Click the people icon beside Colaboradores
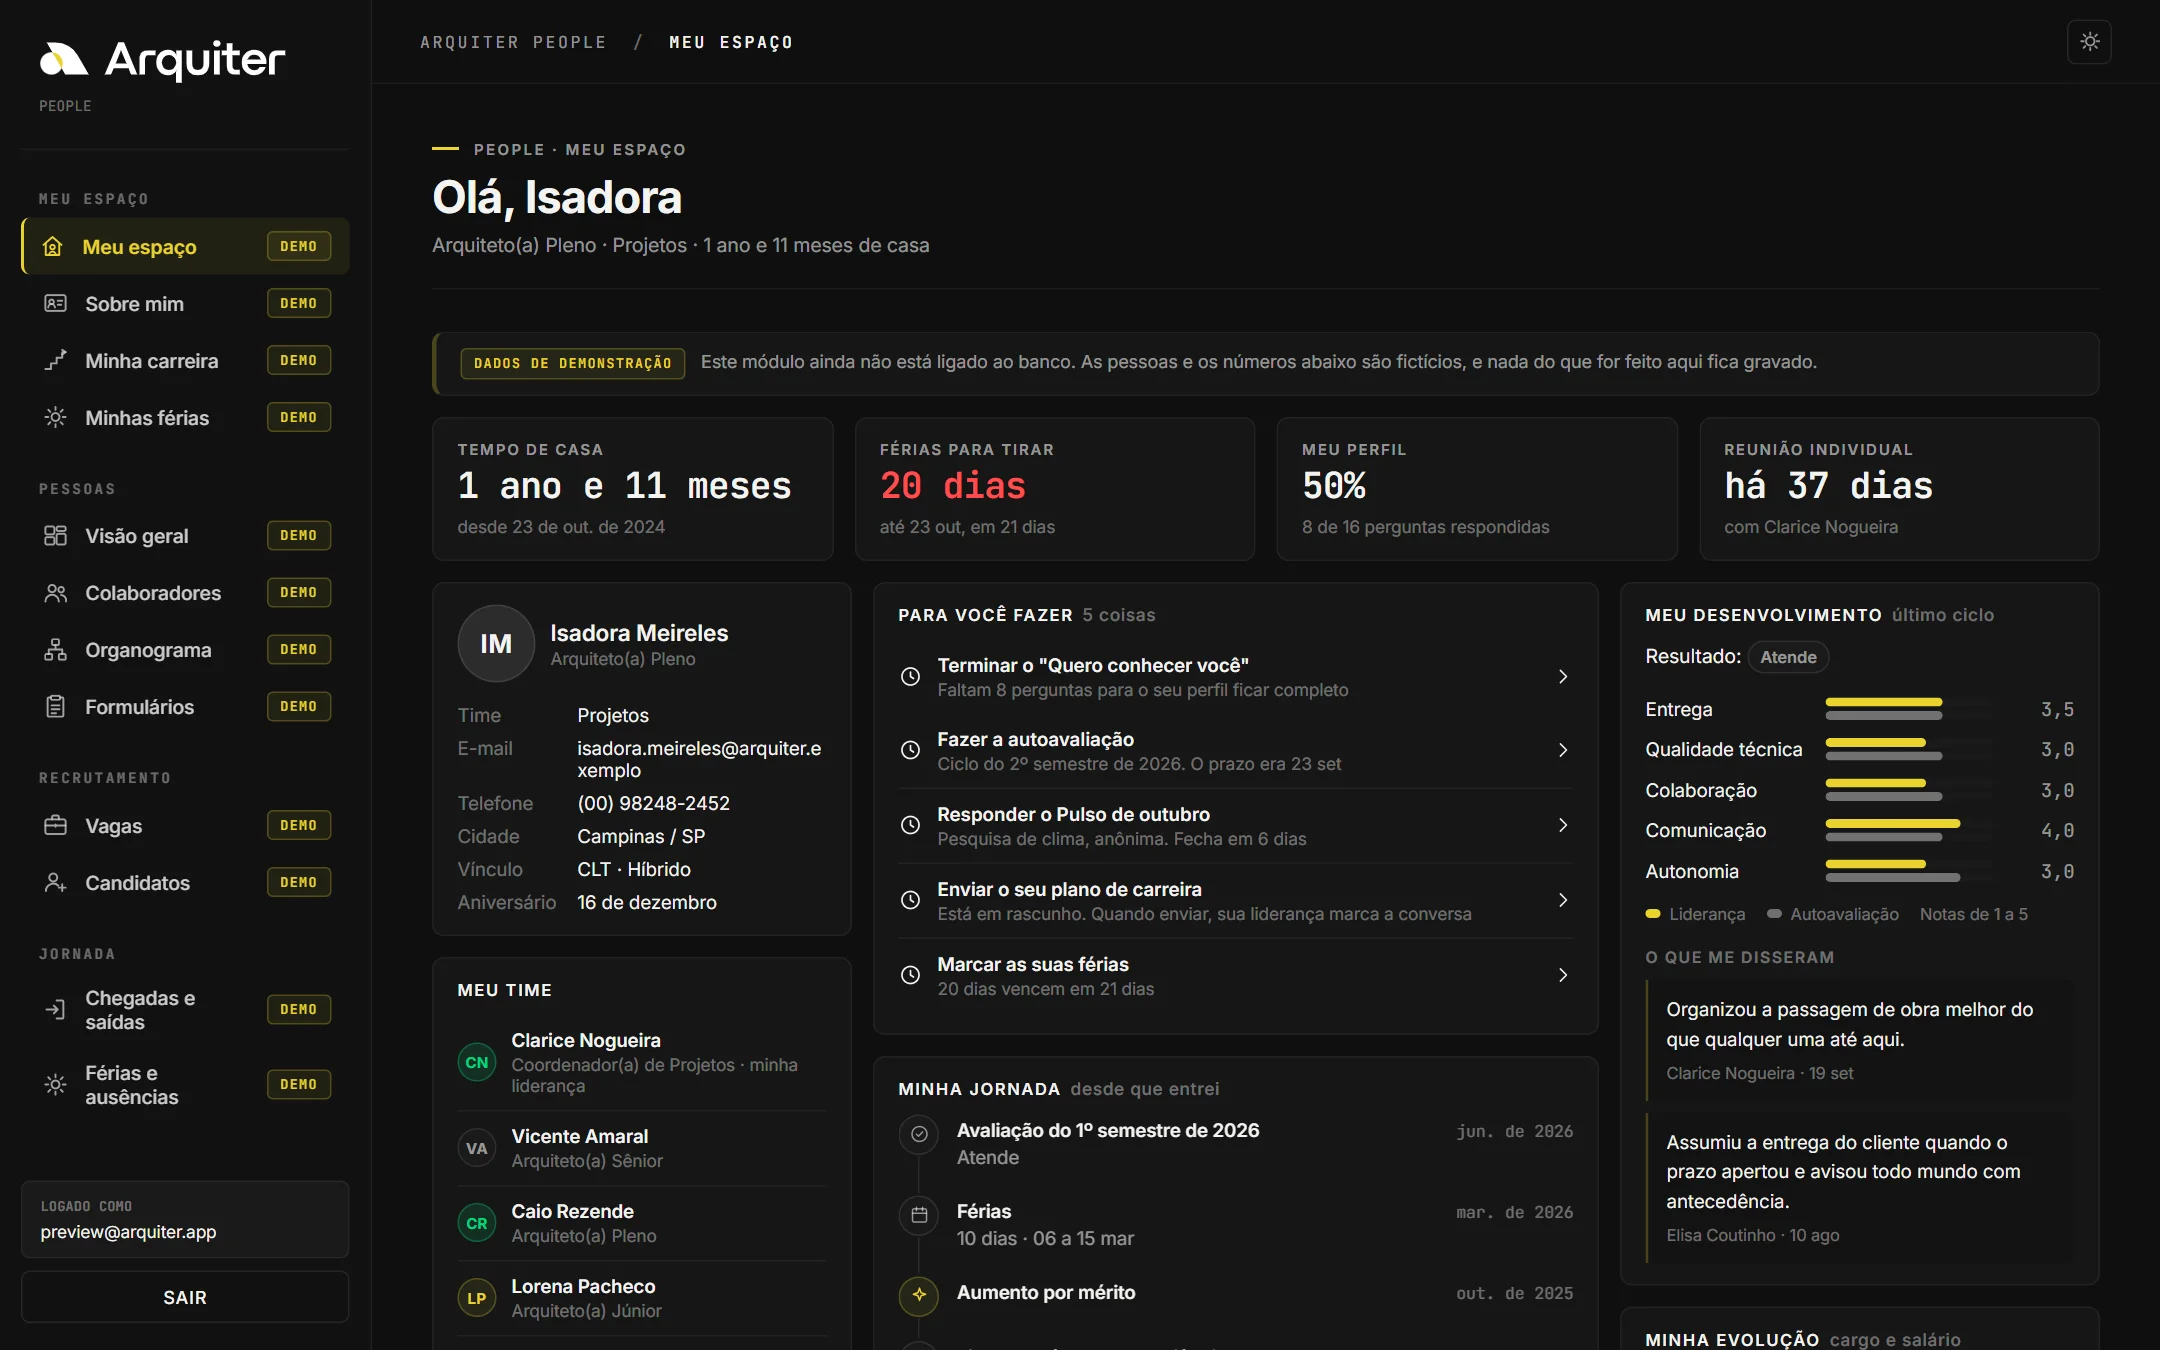 (x=55, y=592)
